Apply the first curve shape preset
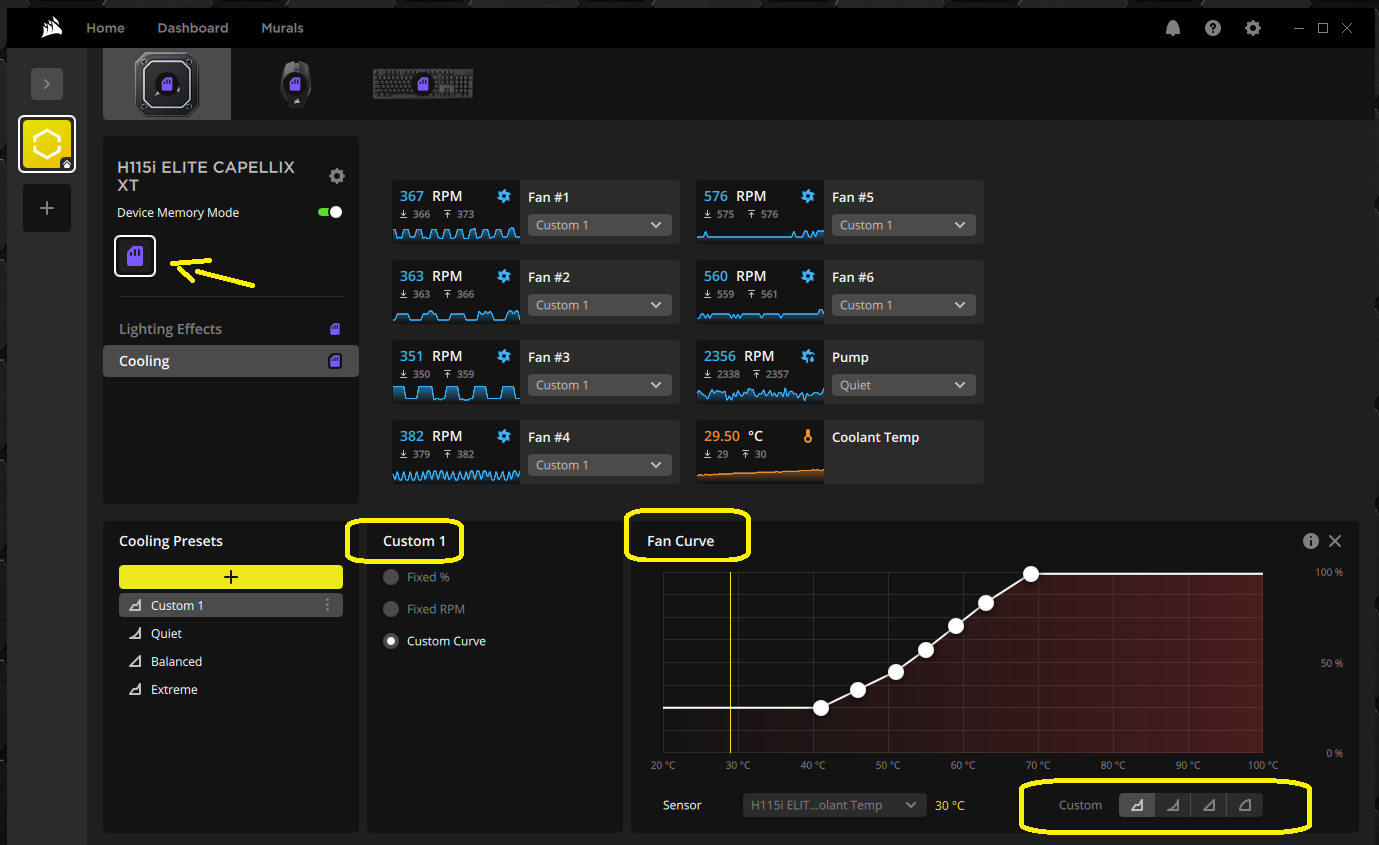The image size is (1379, 845). pyautogui.click(x=1137, y=805)
